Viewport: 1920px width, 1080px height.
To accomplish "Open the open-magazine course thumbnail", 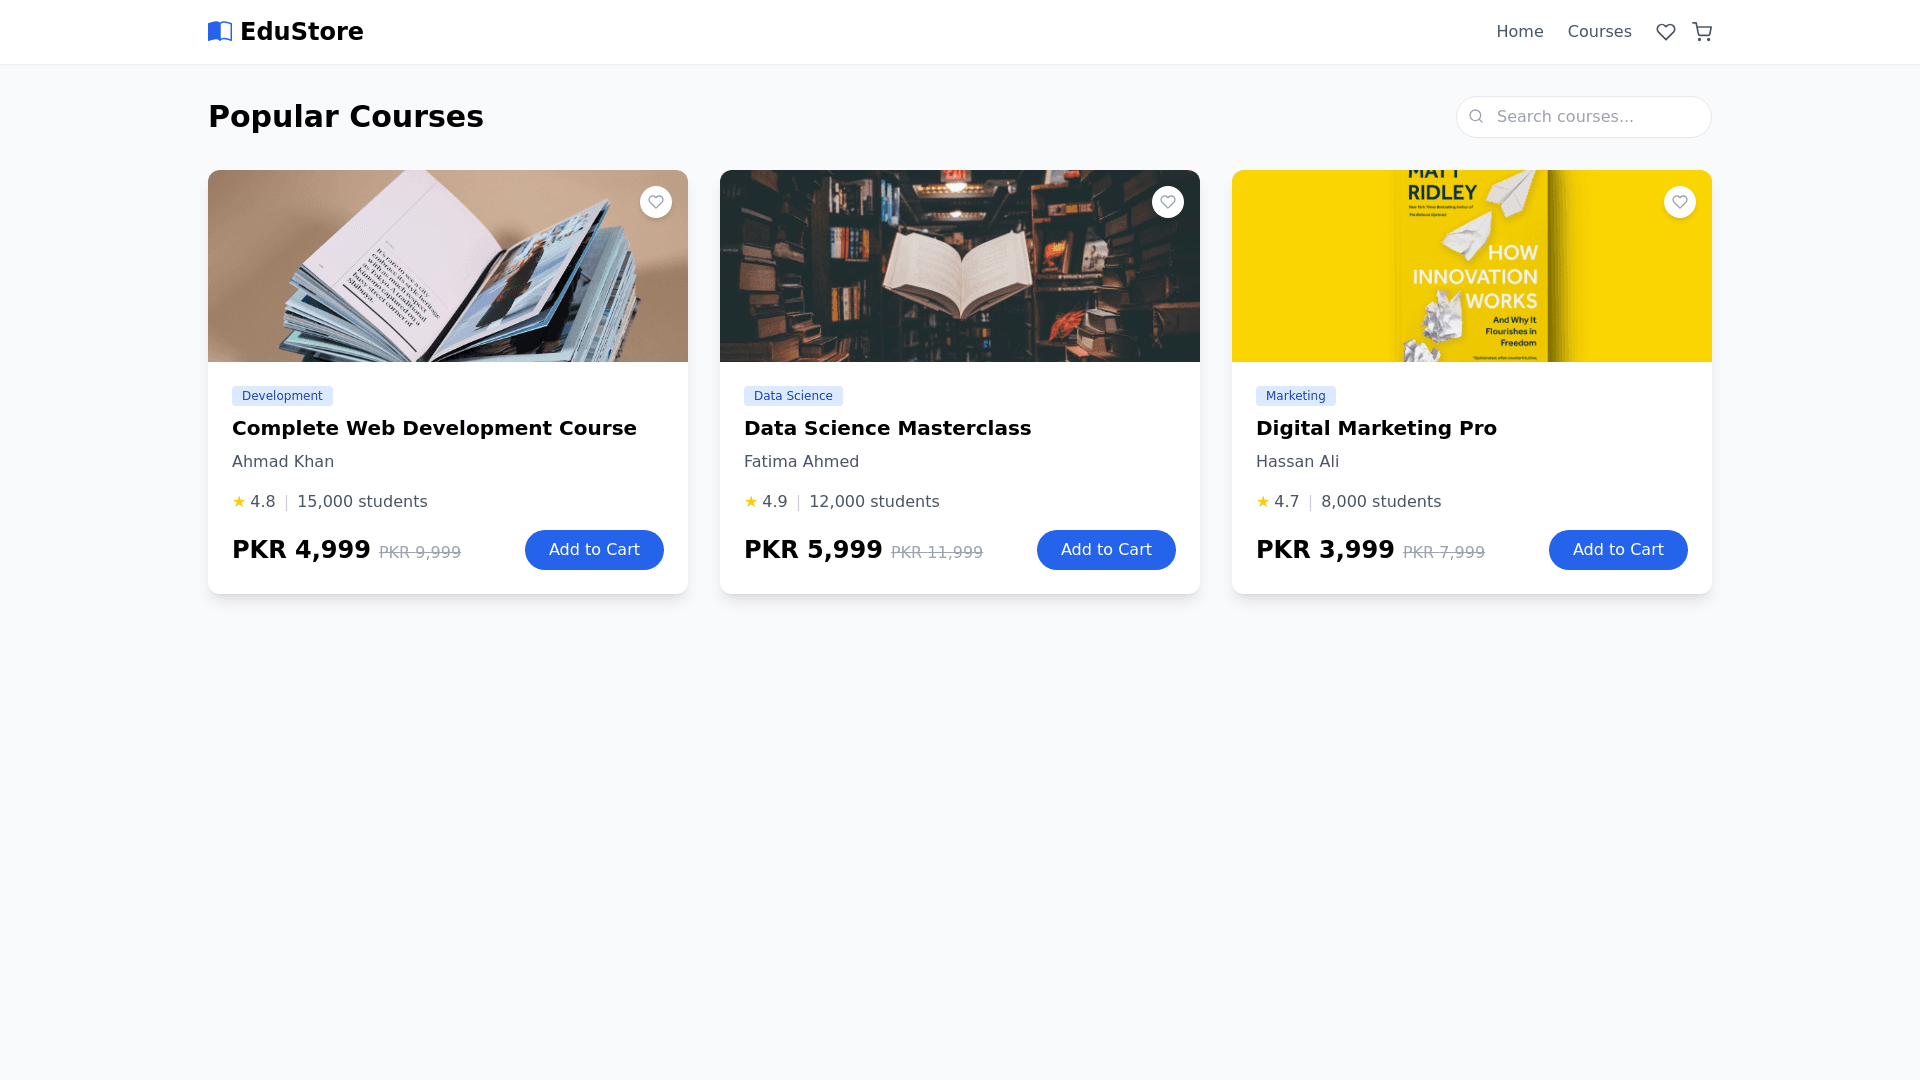I will click(448, 266).
